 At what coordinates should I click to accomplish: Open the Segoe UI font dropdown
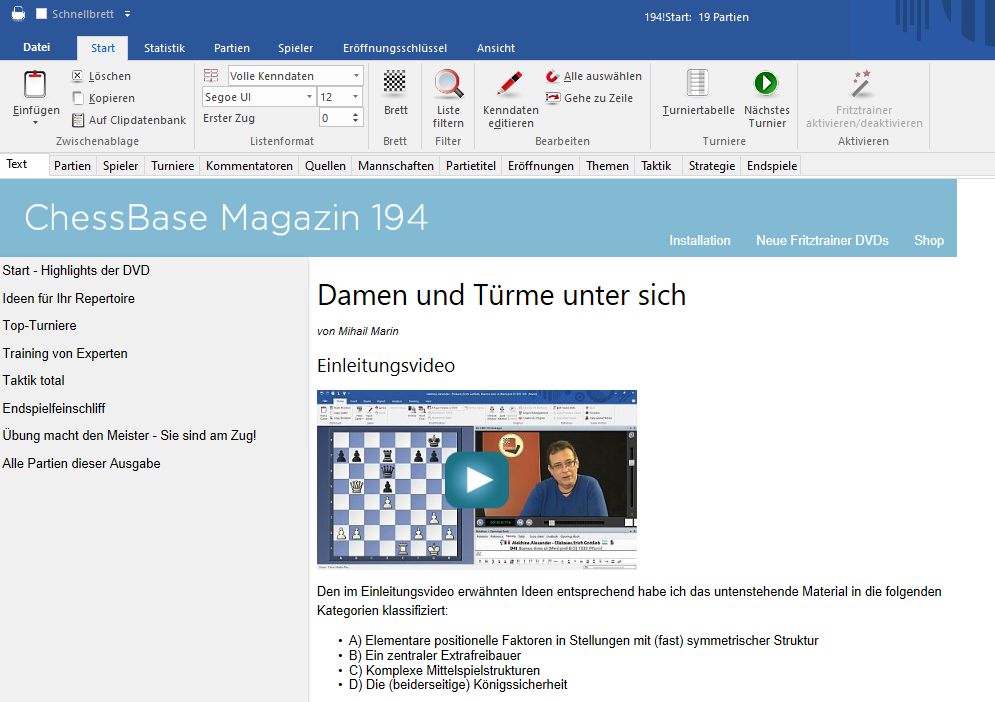309,97
